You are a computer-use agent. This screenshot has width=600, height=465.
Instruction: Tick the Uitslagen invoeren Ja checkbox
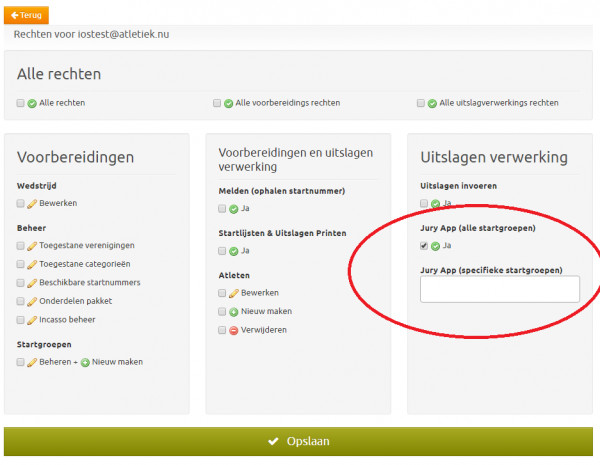[x=424, y=203]
